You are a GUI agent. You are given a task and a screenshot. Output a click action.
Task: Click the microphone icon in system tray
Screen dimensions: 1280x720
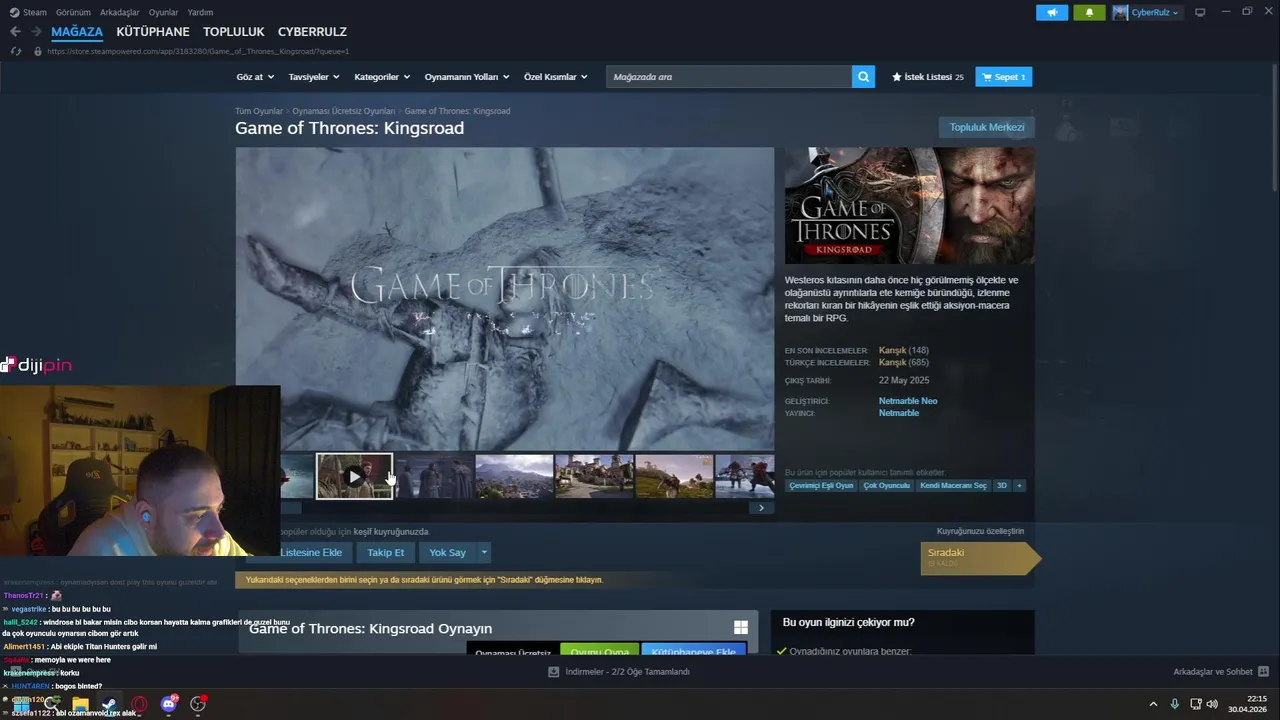[1174, 704]
